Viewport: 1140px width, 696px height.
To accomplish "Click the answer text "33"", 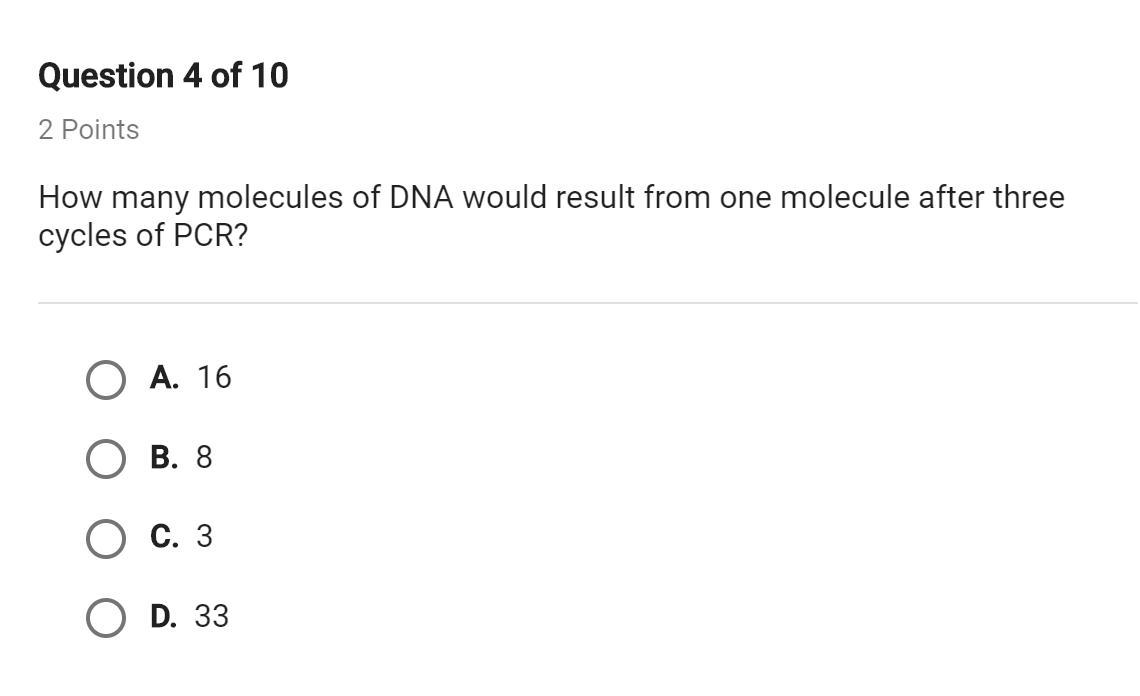I will pyautogui.click(x=212, y=616).
